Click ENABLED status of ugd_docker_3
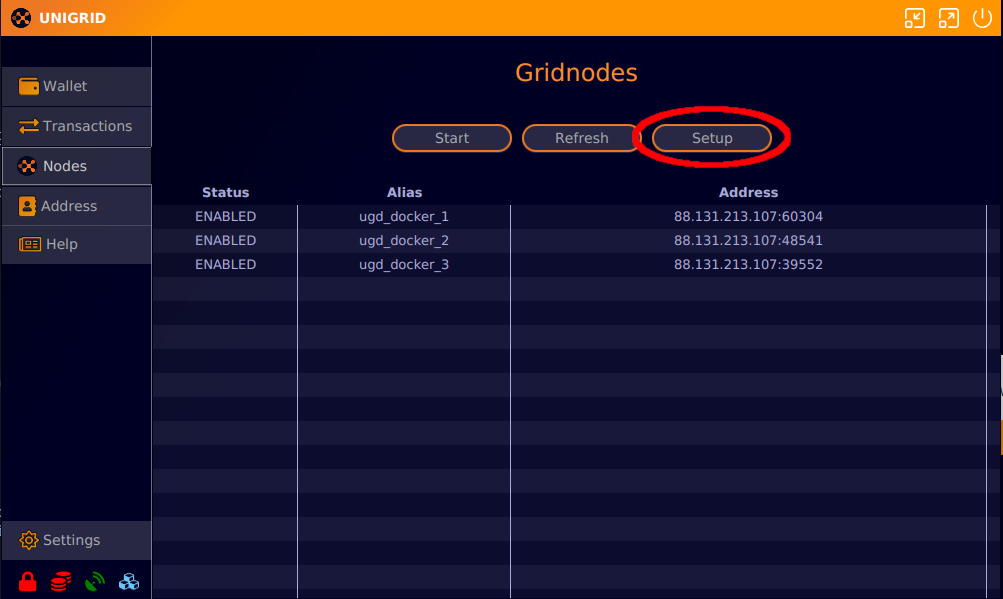Viewport: 1003px width, 599px height. 226,265
